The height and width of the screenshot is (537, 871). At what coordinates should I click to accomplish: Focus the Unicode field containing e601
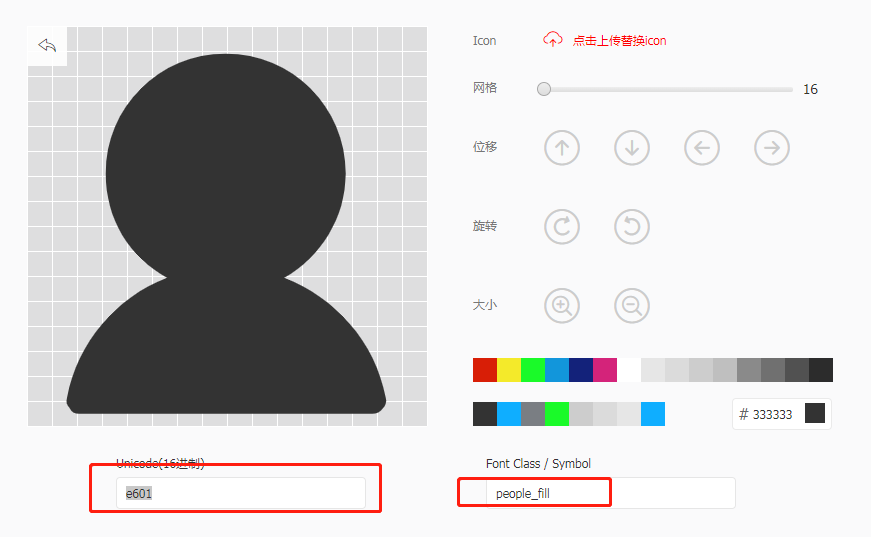tap(241, 493)
